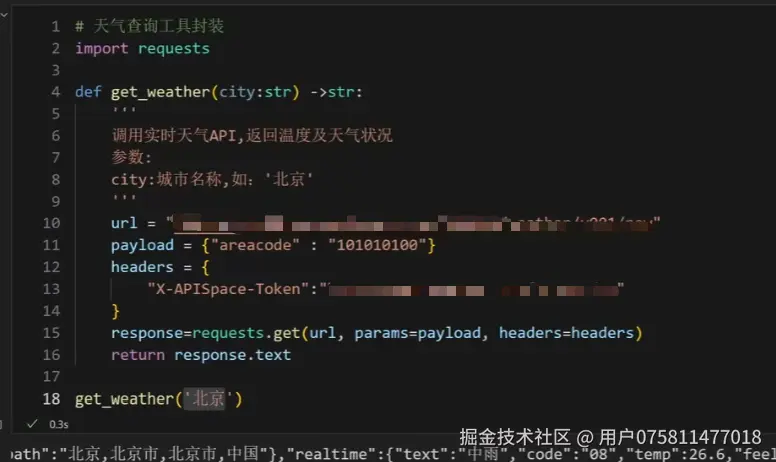Viewport: 776px width, 462px height.
Task: Click the get_weather function name in the definition
Action: 160,92
